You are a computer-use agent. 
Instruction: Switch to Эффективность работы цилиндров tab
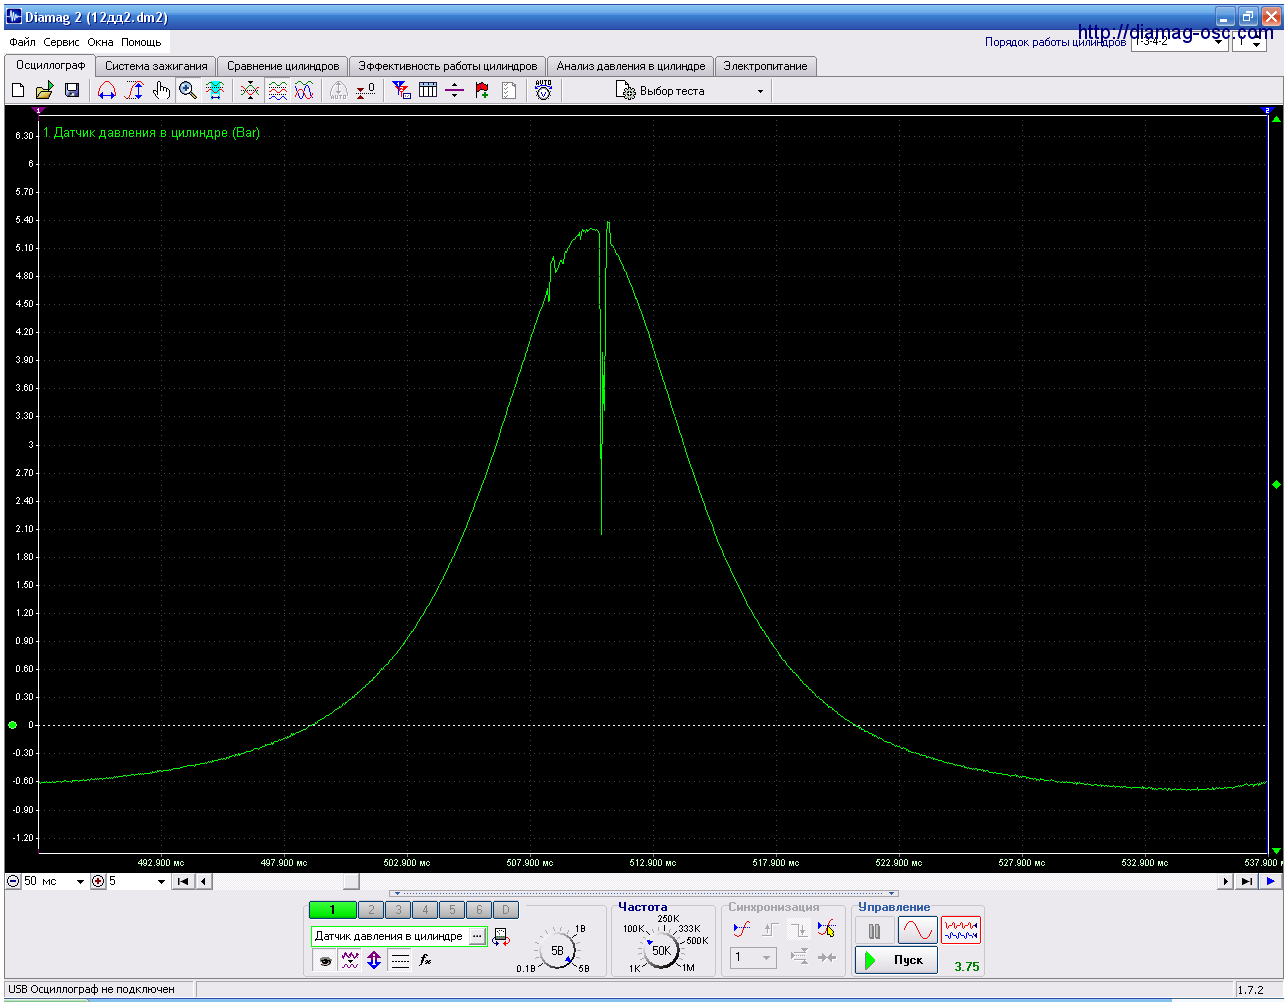(448, 66)
